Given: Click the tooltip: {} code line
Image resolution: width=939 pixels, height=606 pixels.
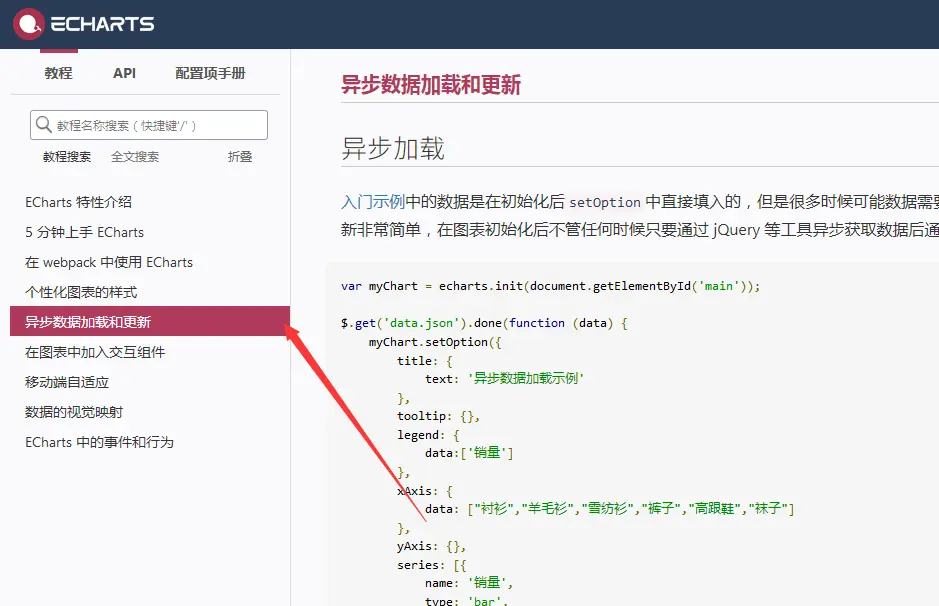Looking at the screenshot, I should [438, 416].
